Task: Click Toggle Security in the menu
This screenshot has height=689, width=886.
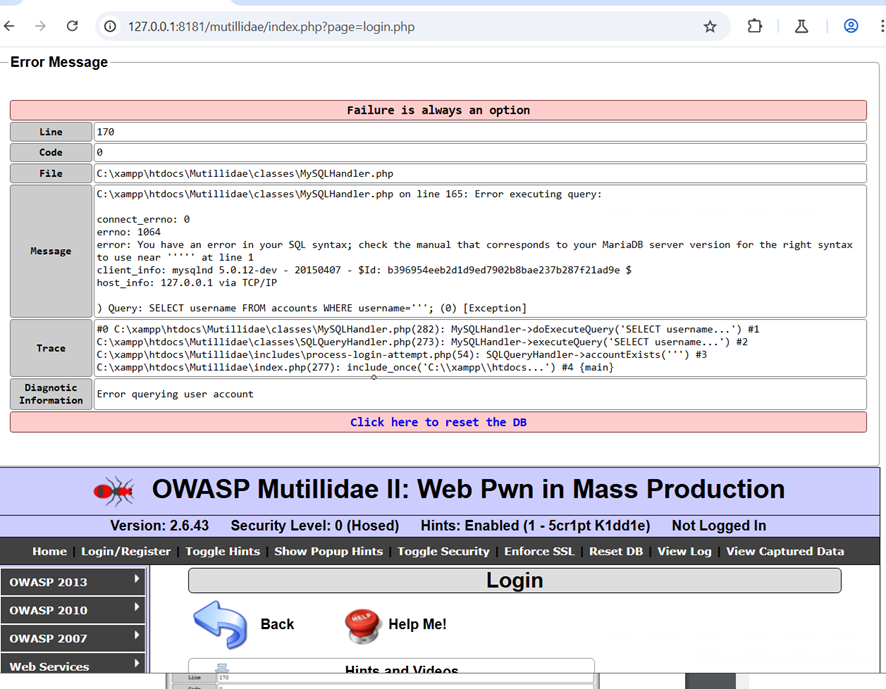Action: (x=444, y=551)
